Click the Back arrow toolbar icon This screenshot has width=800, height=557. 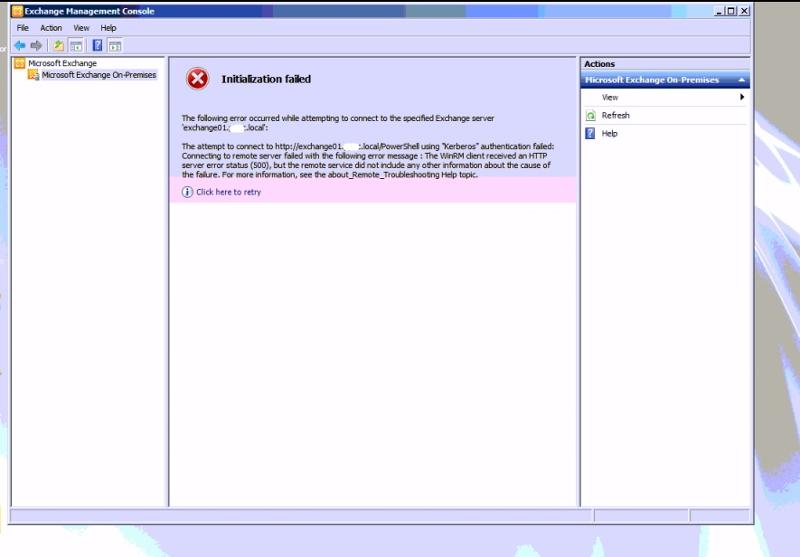point(20,46)
